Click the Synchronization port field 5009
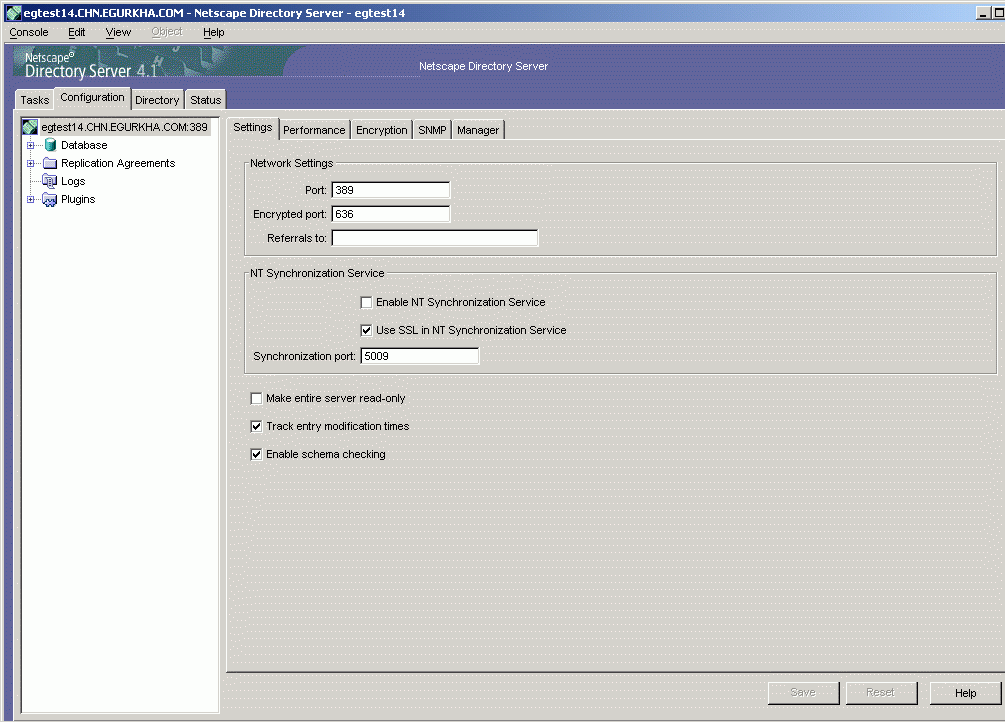Viewport: 1005px width, 722px height. click(x=420, y=357)
